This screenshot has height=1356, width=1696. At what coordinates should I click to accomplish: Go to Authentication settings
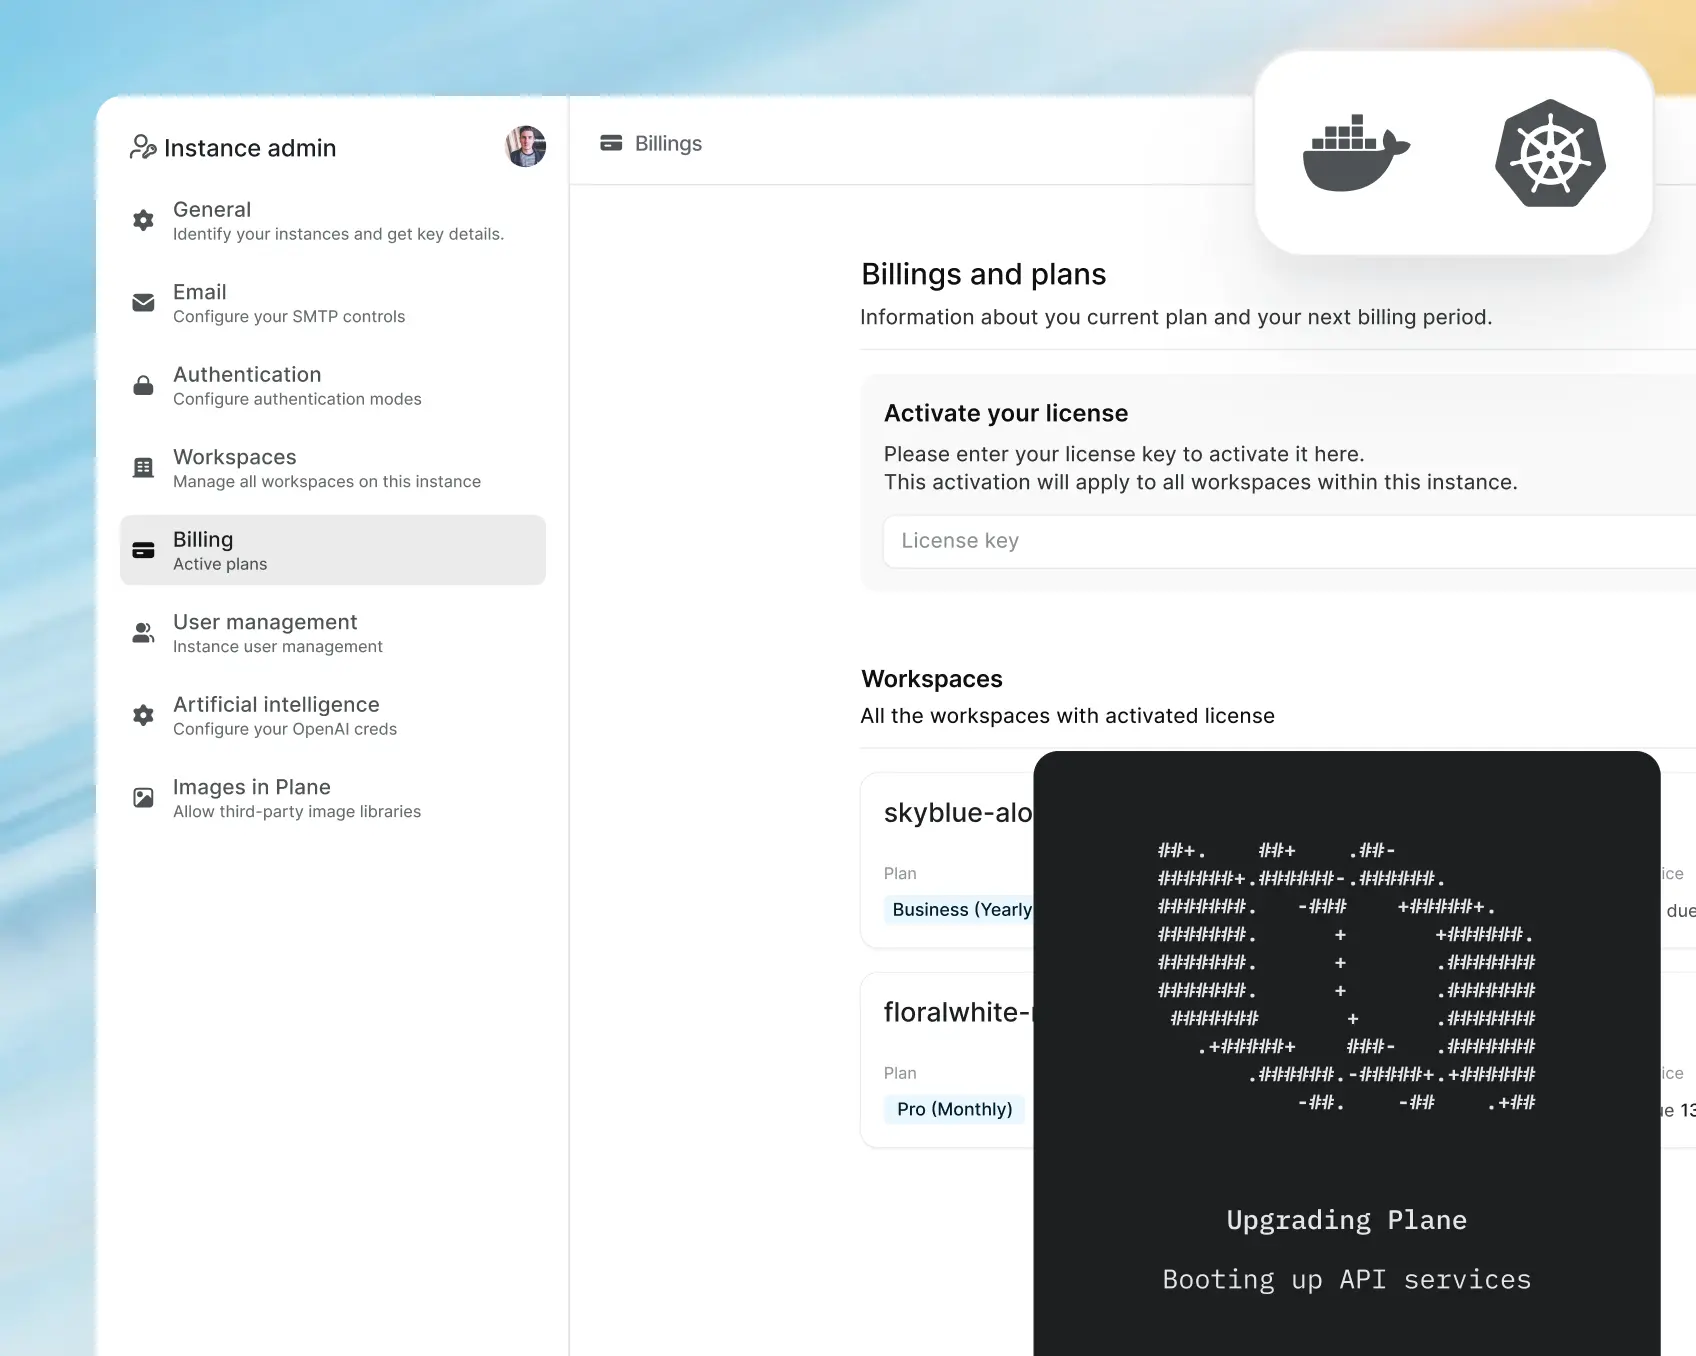(x=333, y=385)
